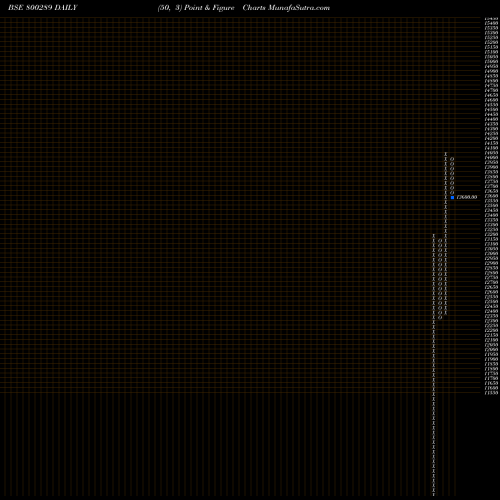Click the blue current price marker square

(x=452, y=197)
